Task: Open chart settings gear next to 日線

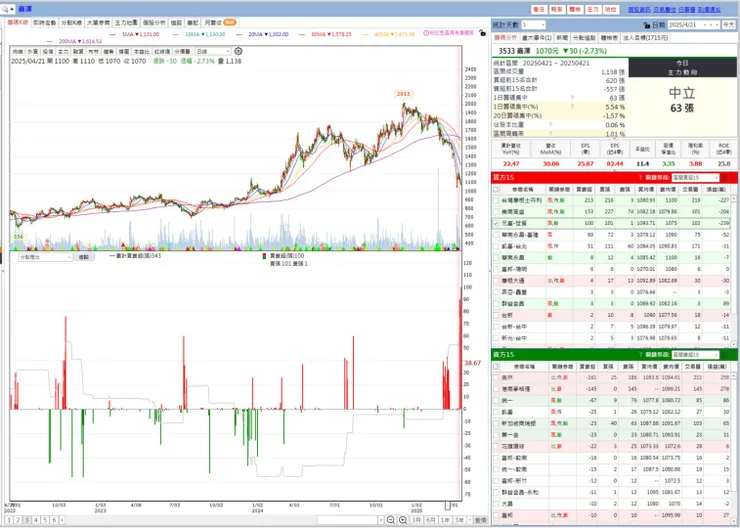Action: 238,51
